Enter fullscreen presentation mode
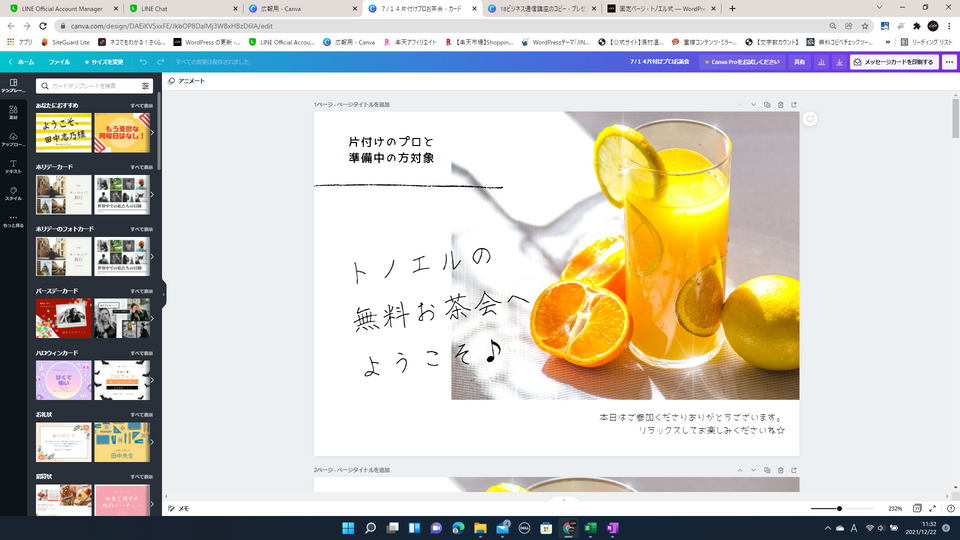This screenshot has height=540, width=960. pos(933,508)
